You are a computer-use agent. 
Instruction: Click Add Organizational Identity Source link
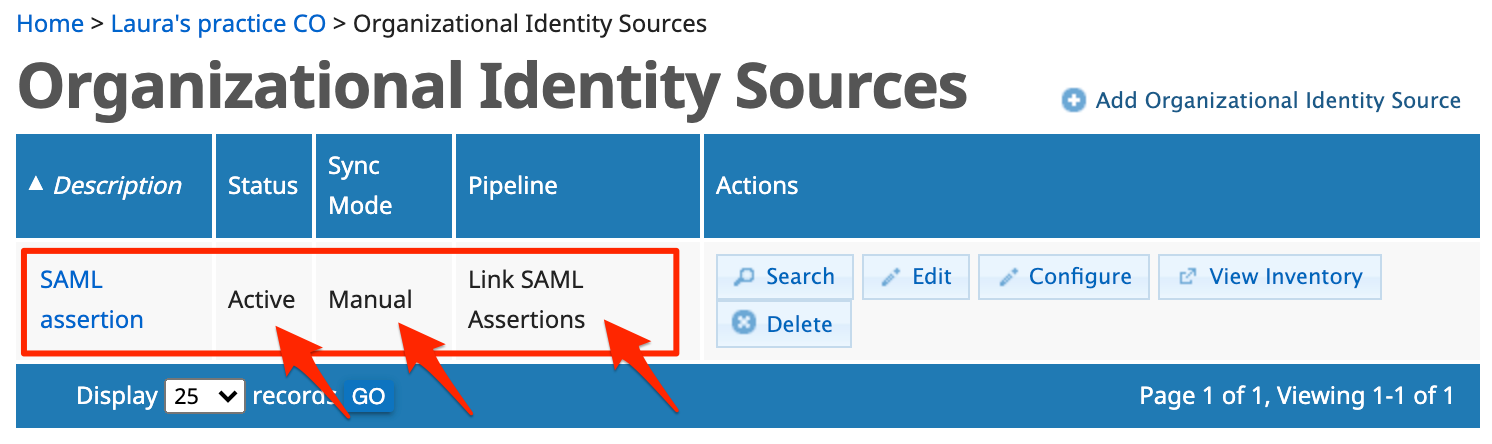1278,101
